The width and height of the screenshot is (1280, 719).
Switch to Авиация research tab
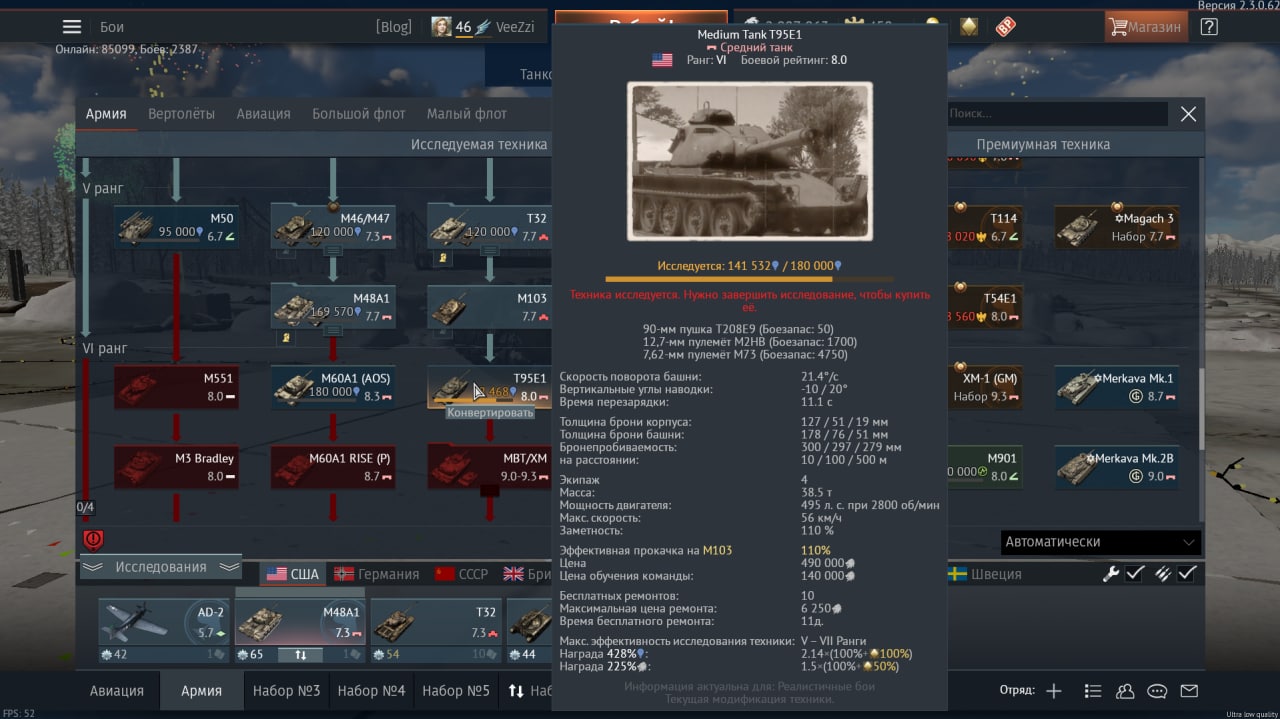(x=263, y=114)
